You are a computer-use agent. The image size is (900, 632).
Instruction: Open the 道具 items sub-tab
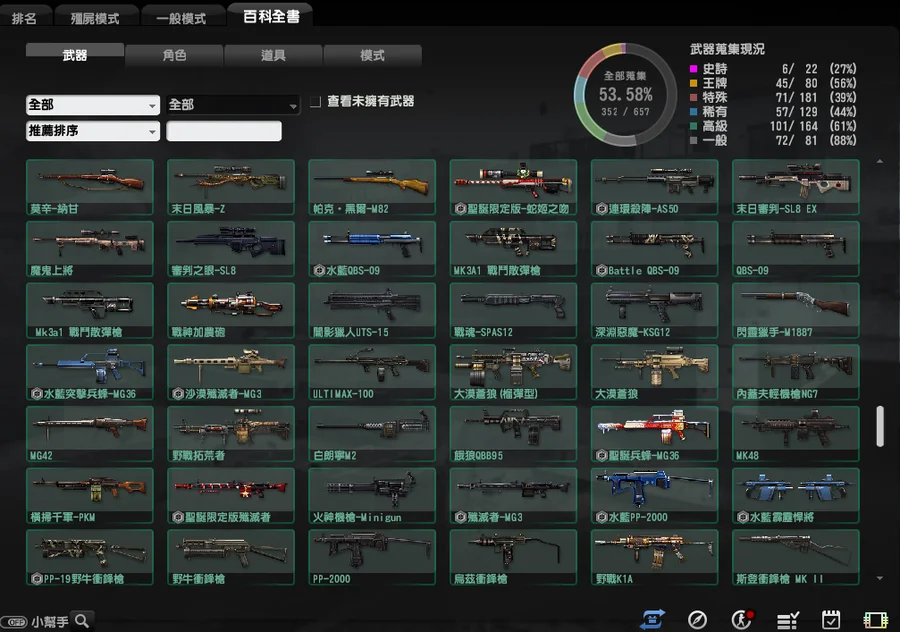point(273,55)
